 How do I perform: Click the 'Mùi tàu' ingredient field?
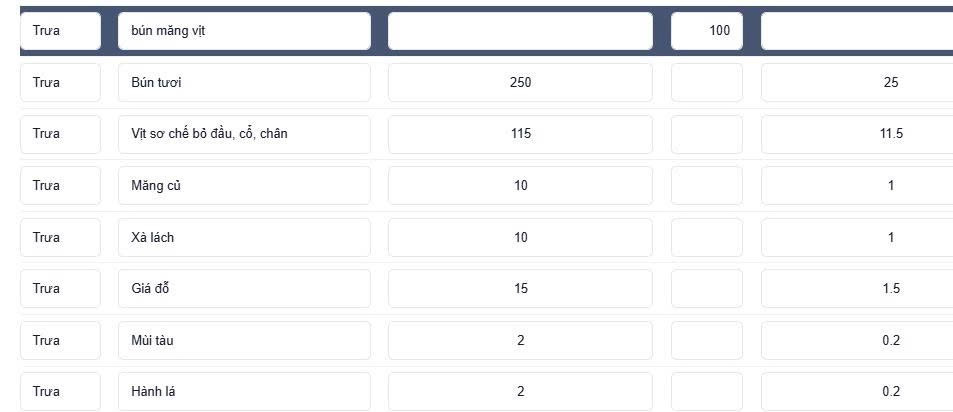[244, 340]
